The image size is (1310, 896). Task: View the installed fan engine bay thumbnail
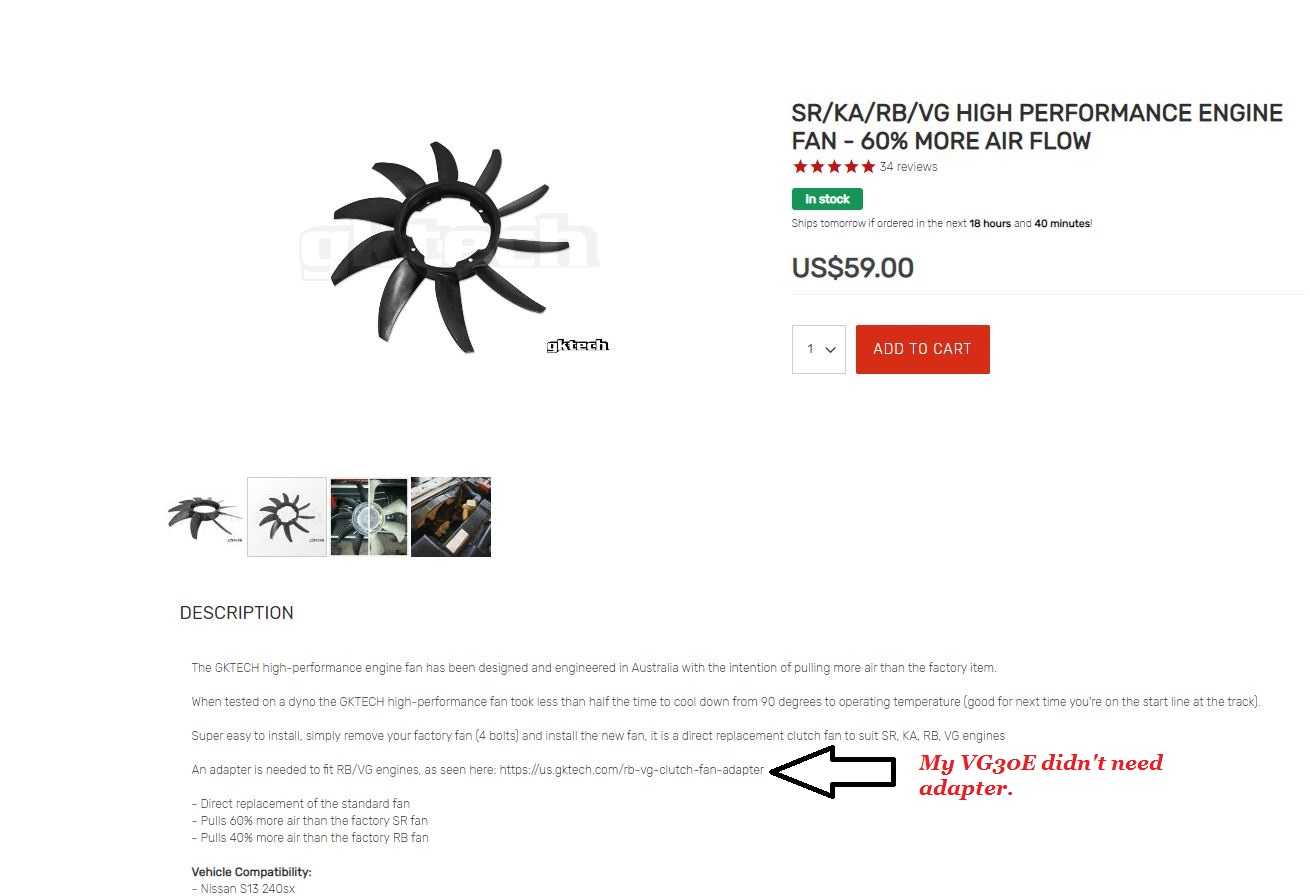pyautogui.click(x=369, y=517)
